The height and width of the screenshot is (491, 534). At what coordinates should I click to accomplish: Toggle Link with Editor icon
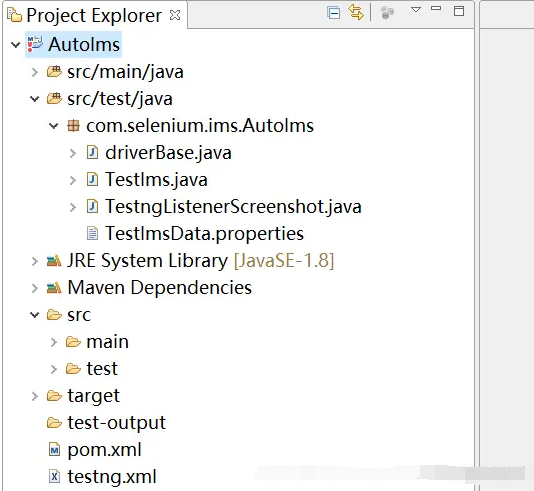coord(356,12)
